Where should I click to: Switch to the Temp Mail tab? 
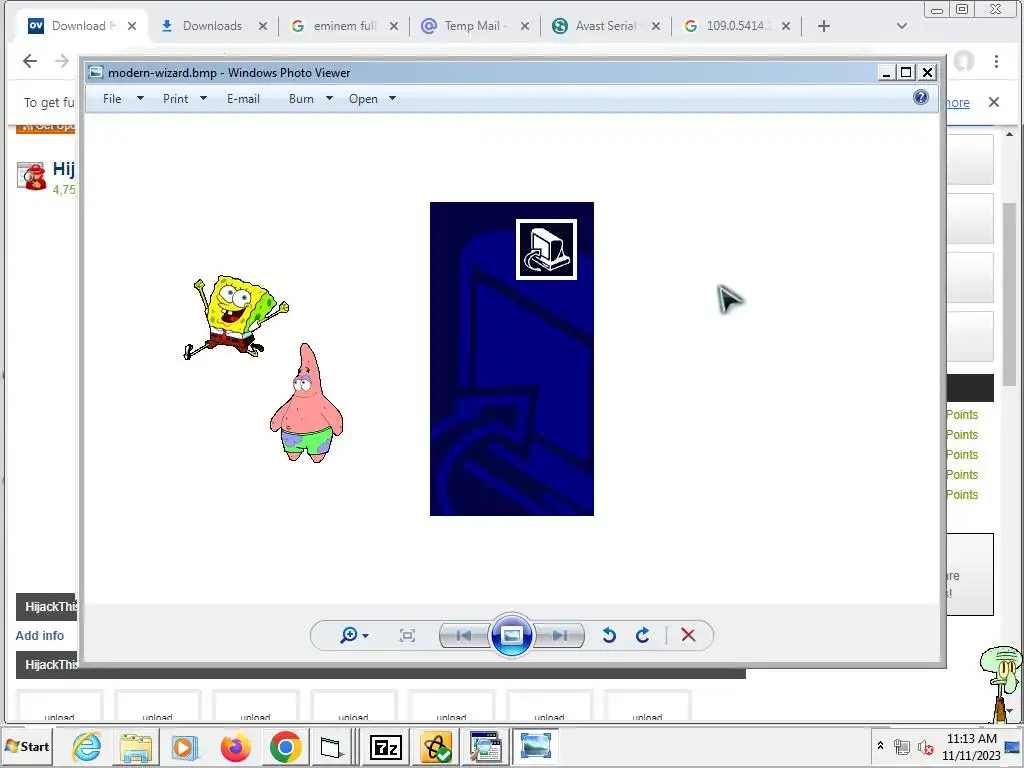475,26
